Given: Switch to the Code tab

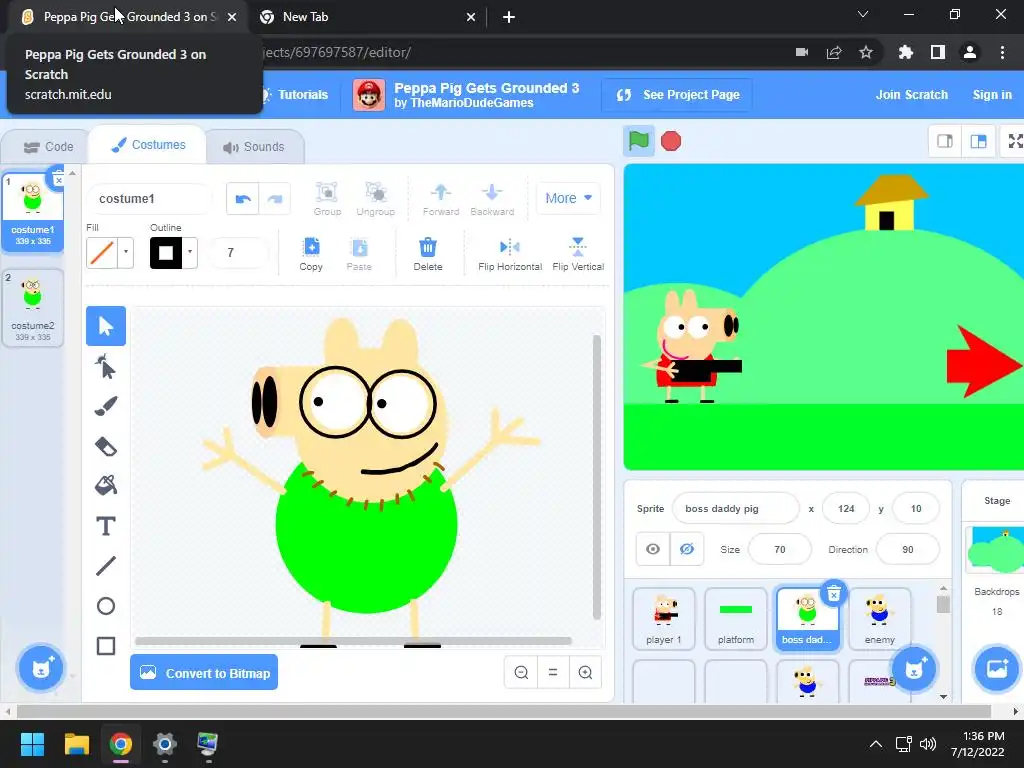Looking at the screenshot, I should [x=48, y=147].
